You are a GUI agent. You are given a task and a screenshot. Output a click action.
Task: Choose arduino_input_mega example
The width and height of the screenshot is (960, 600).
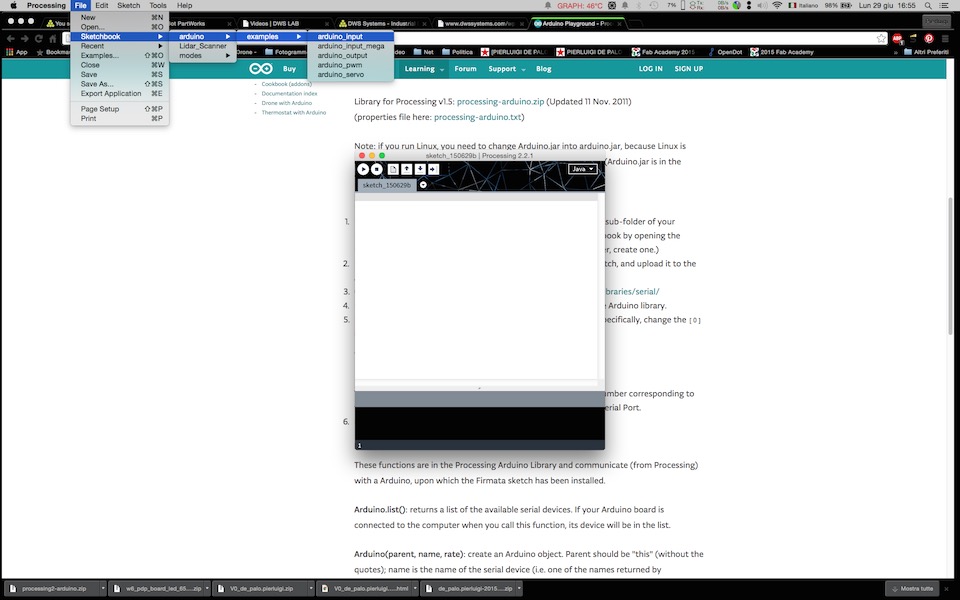pyautogui.click(x=350, y=46)
